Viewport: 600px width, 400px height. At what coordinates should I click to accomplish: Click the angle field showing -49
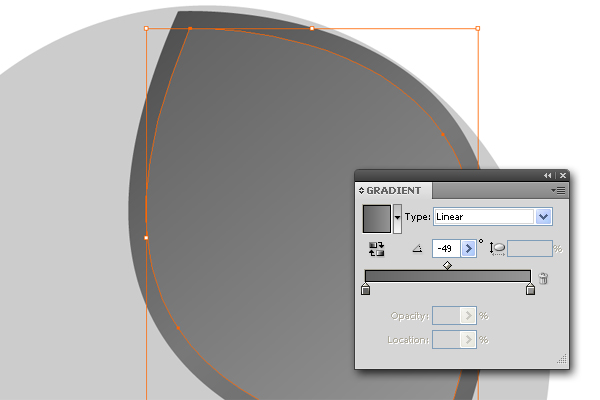pos(446,249)
